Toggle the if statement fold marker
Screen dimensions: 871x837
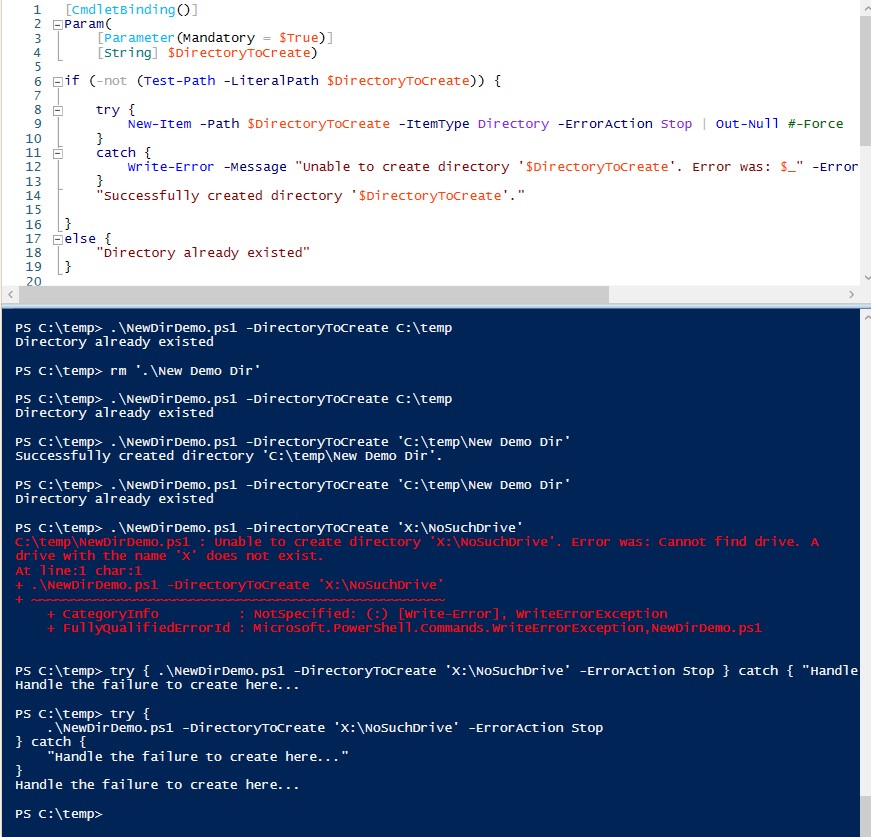tap(57, 80)
